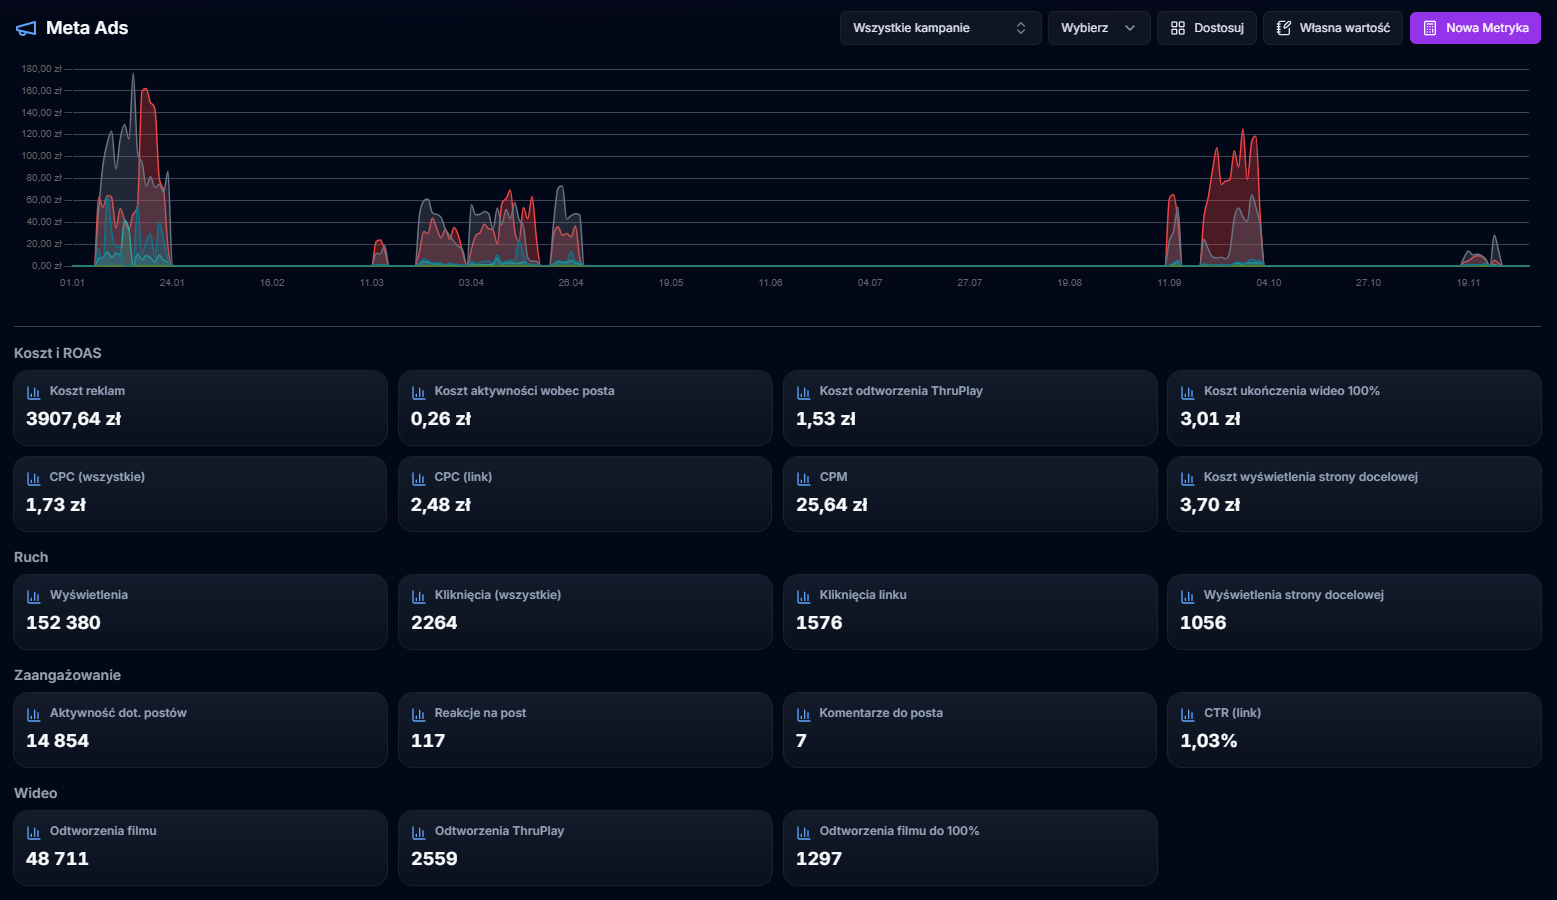
Task: Click the grid icon inside Dostosuj button
Action: 1182,27
